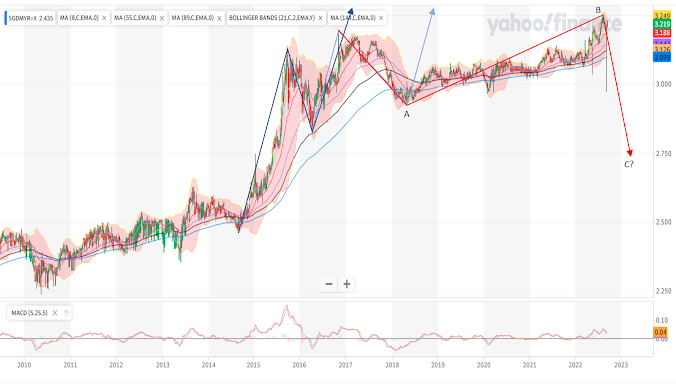Click the red 3.188 price tag
Image resolution: width=676 pixels, height=384 pixels.
coord(662,33)
